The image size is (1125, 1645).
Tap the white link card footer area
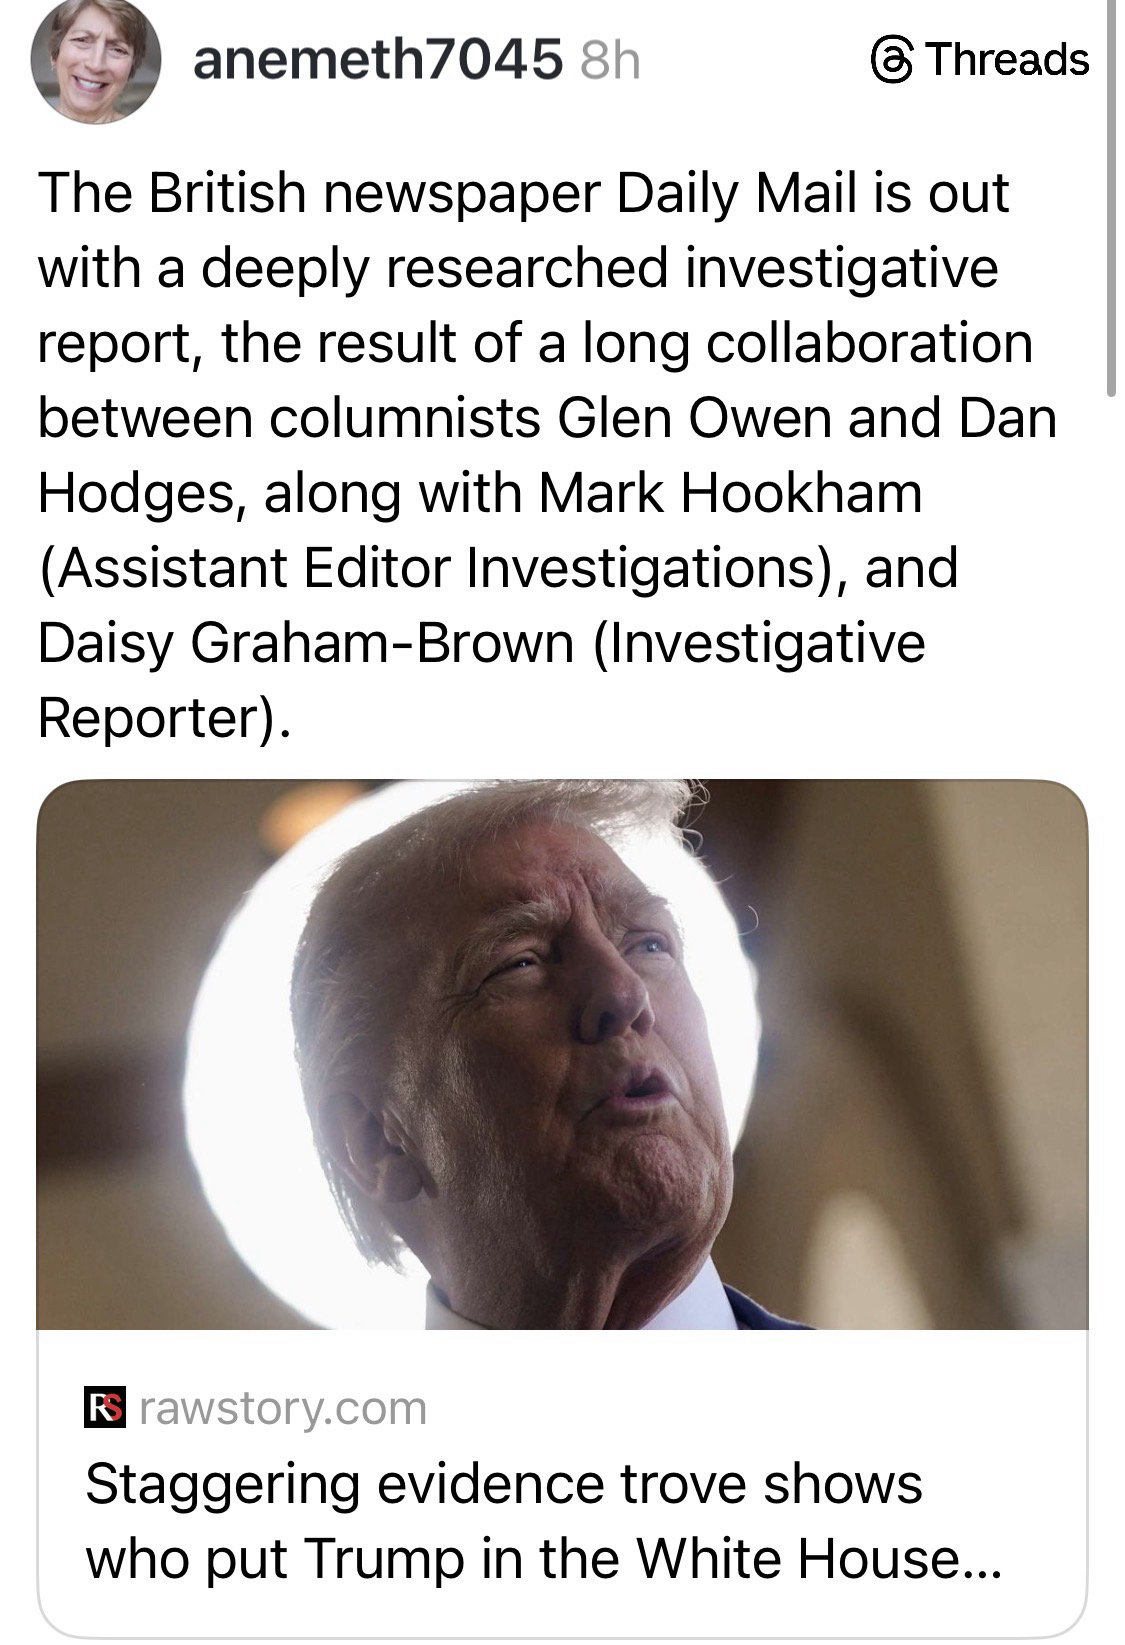[562, 1483]
